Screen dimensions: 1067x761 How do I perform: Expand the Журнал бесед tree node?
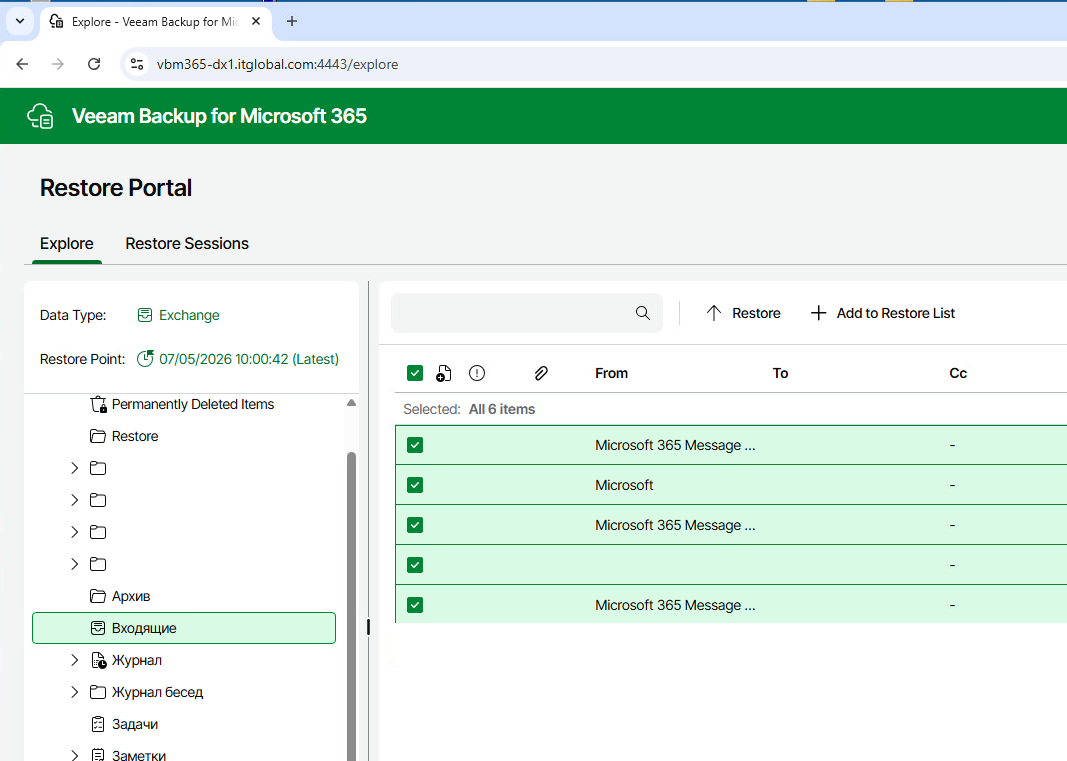click(75, 692)
